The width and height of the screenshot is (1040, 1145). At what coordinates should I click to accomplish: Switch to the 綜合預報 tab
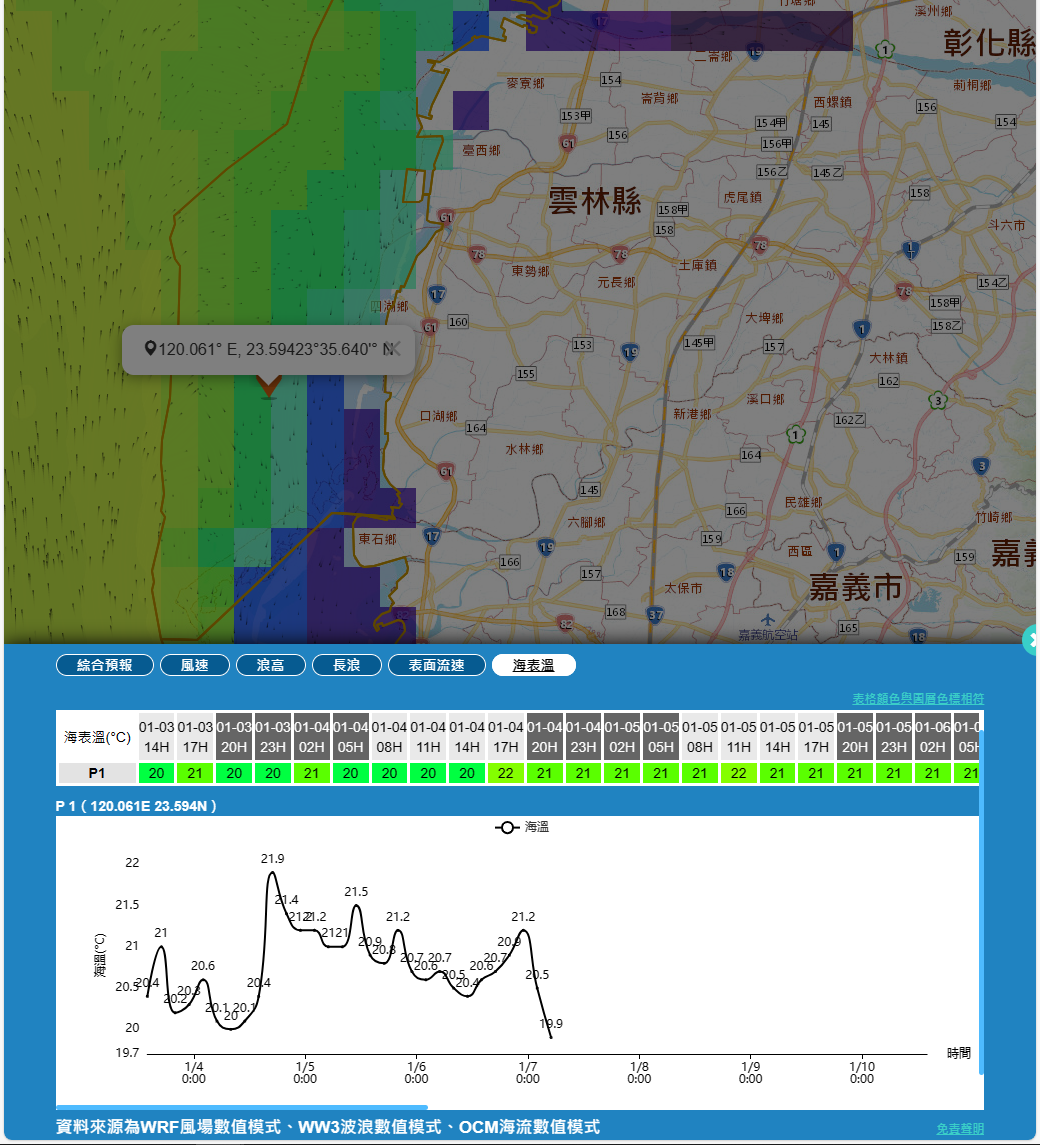[x=105, y=665]
